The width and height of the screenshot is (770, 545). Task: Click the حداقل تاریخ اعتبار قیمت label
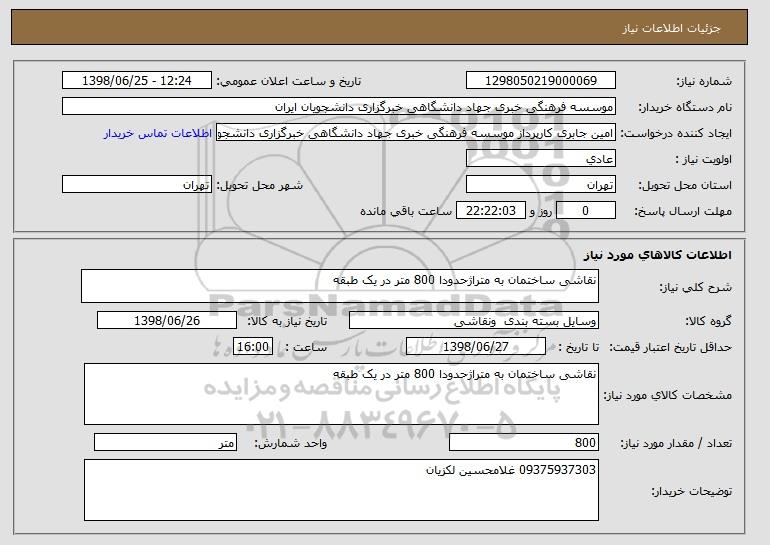click(670, 347)
